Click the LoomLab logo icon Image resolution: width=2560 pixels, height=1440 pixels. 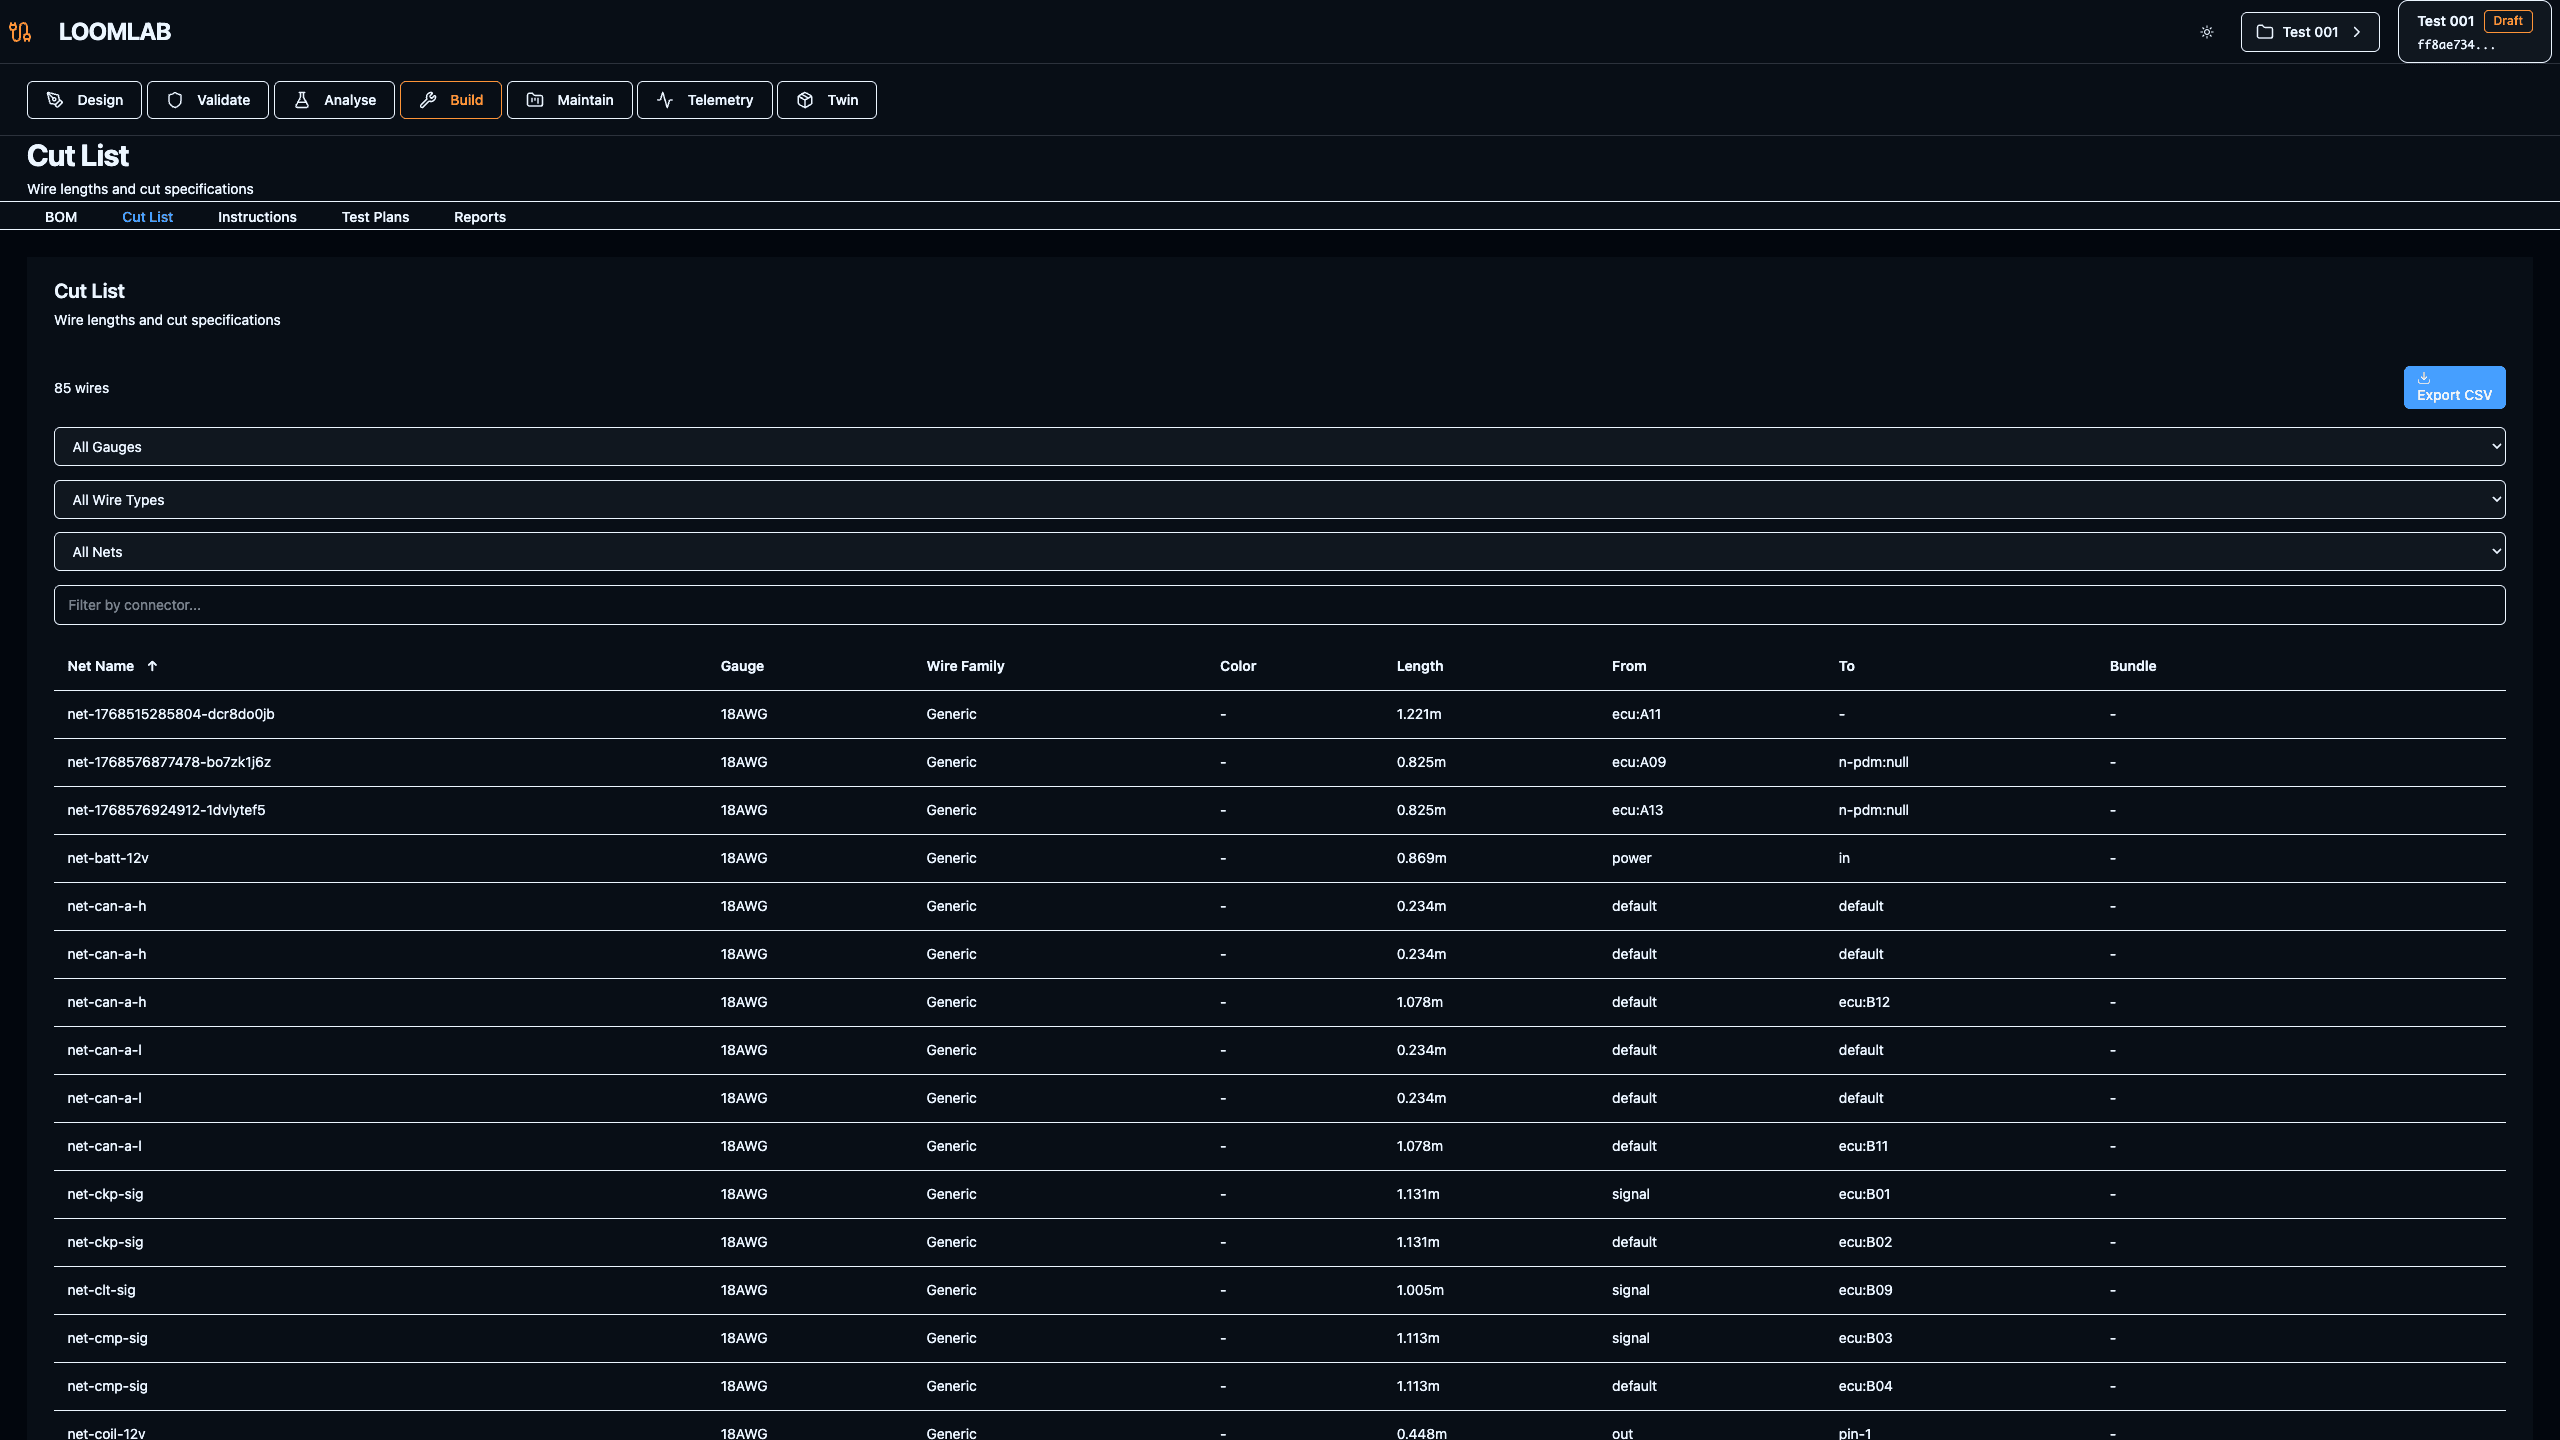pyautogui.click(x=20, y=32)
